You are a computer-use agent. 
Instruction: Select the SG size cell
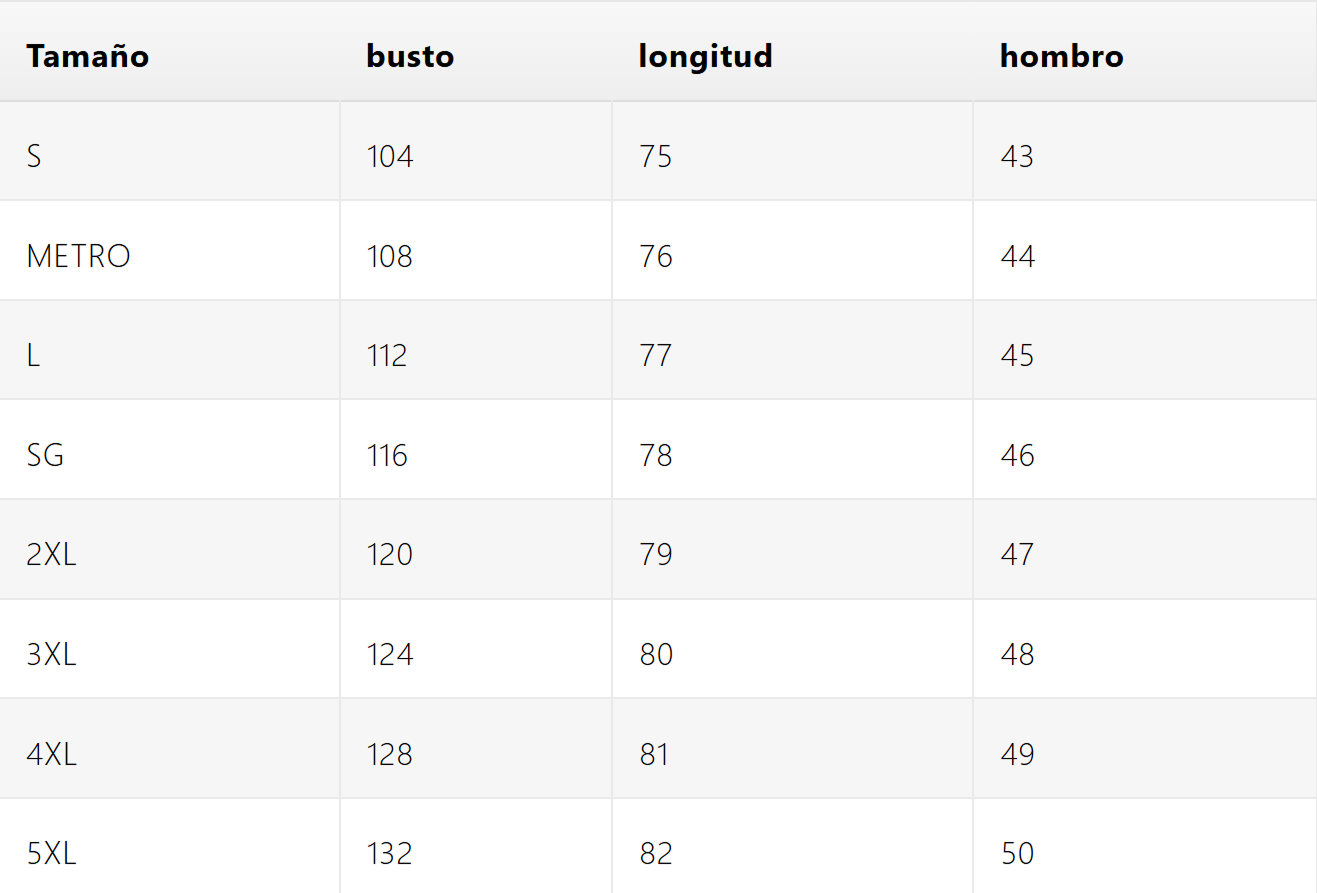[x=45, y=456]
